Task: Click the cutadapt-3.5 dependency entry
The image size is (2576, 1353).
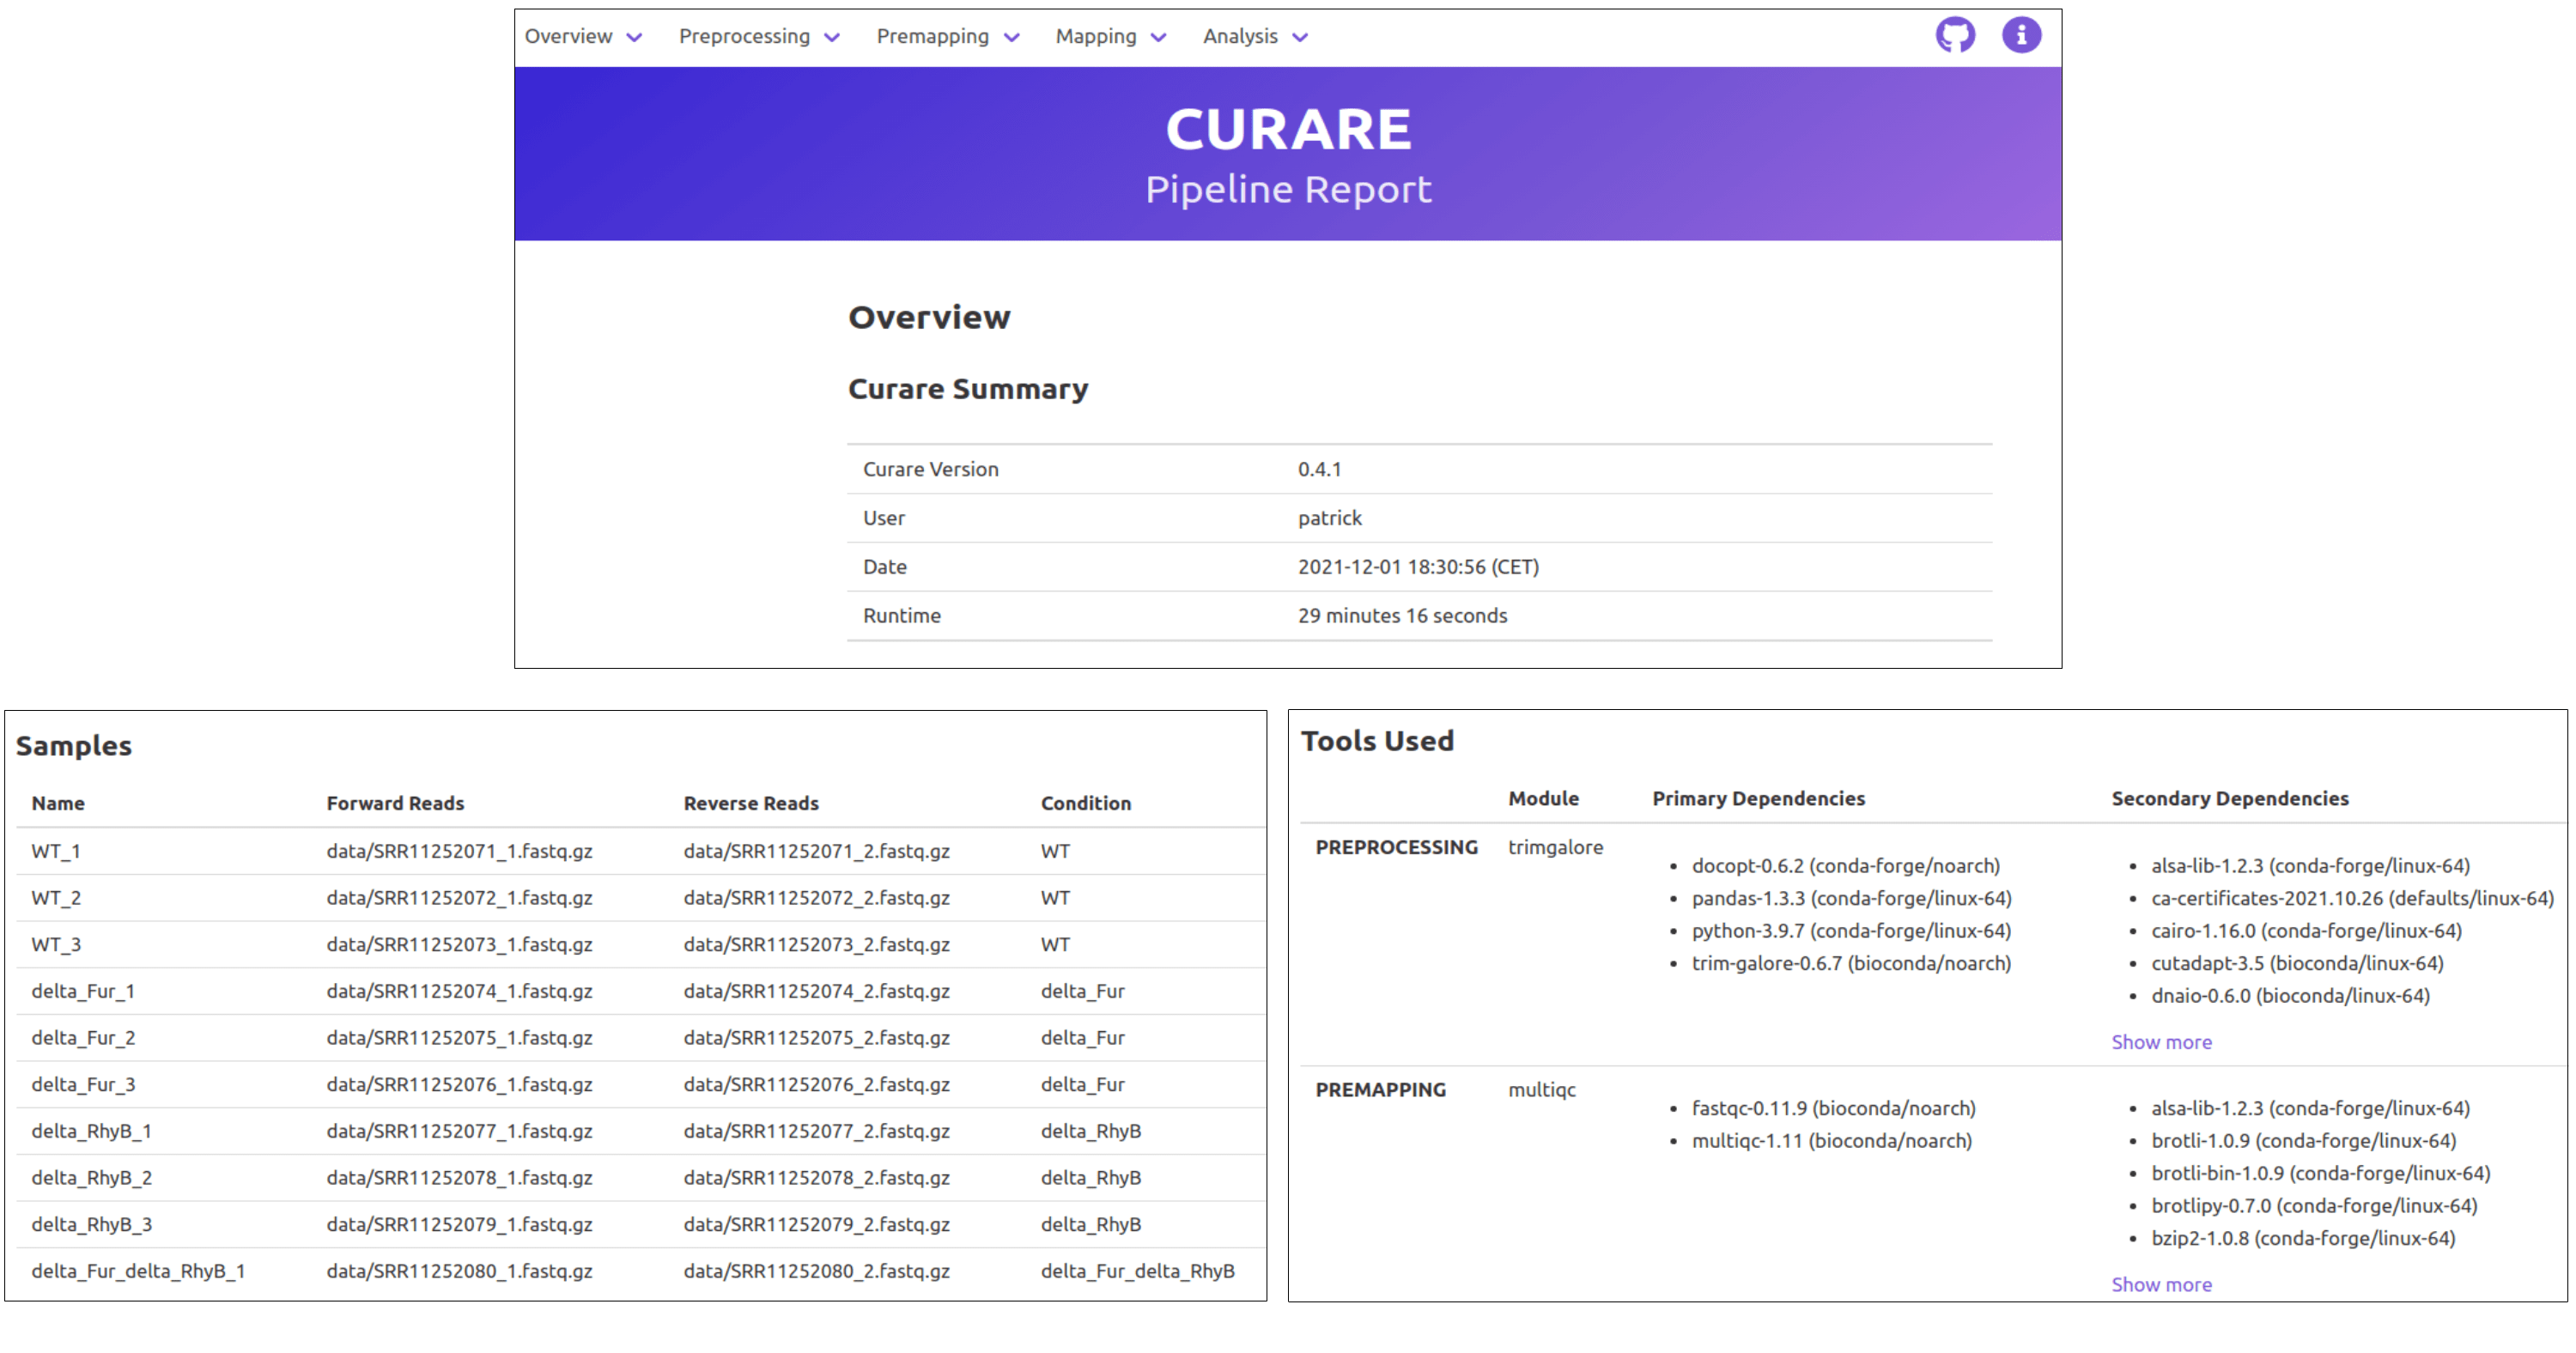Action: point(2297,963)
